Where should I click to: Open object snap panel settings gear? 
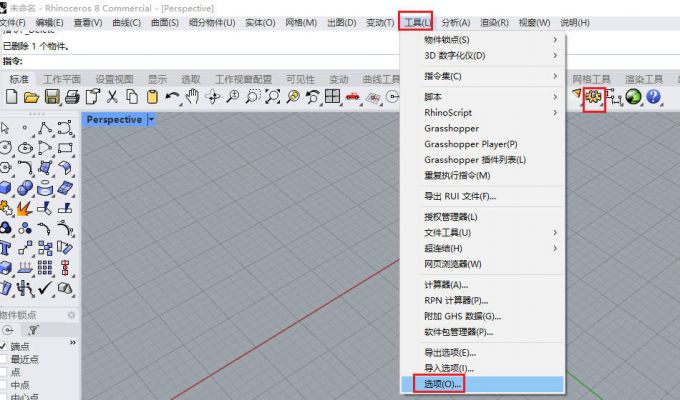[x=72, y=315]
